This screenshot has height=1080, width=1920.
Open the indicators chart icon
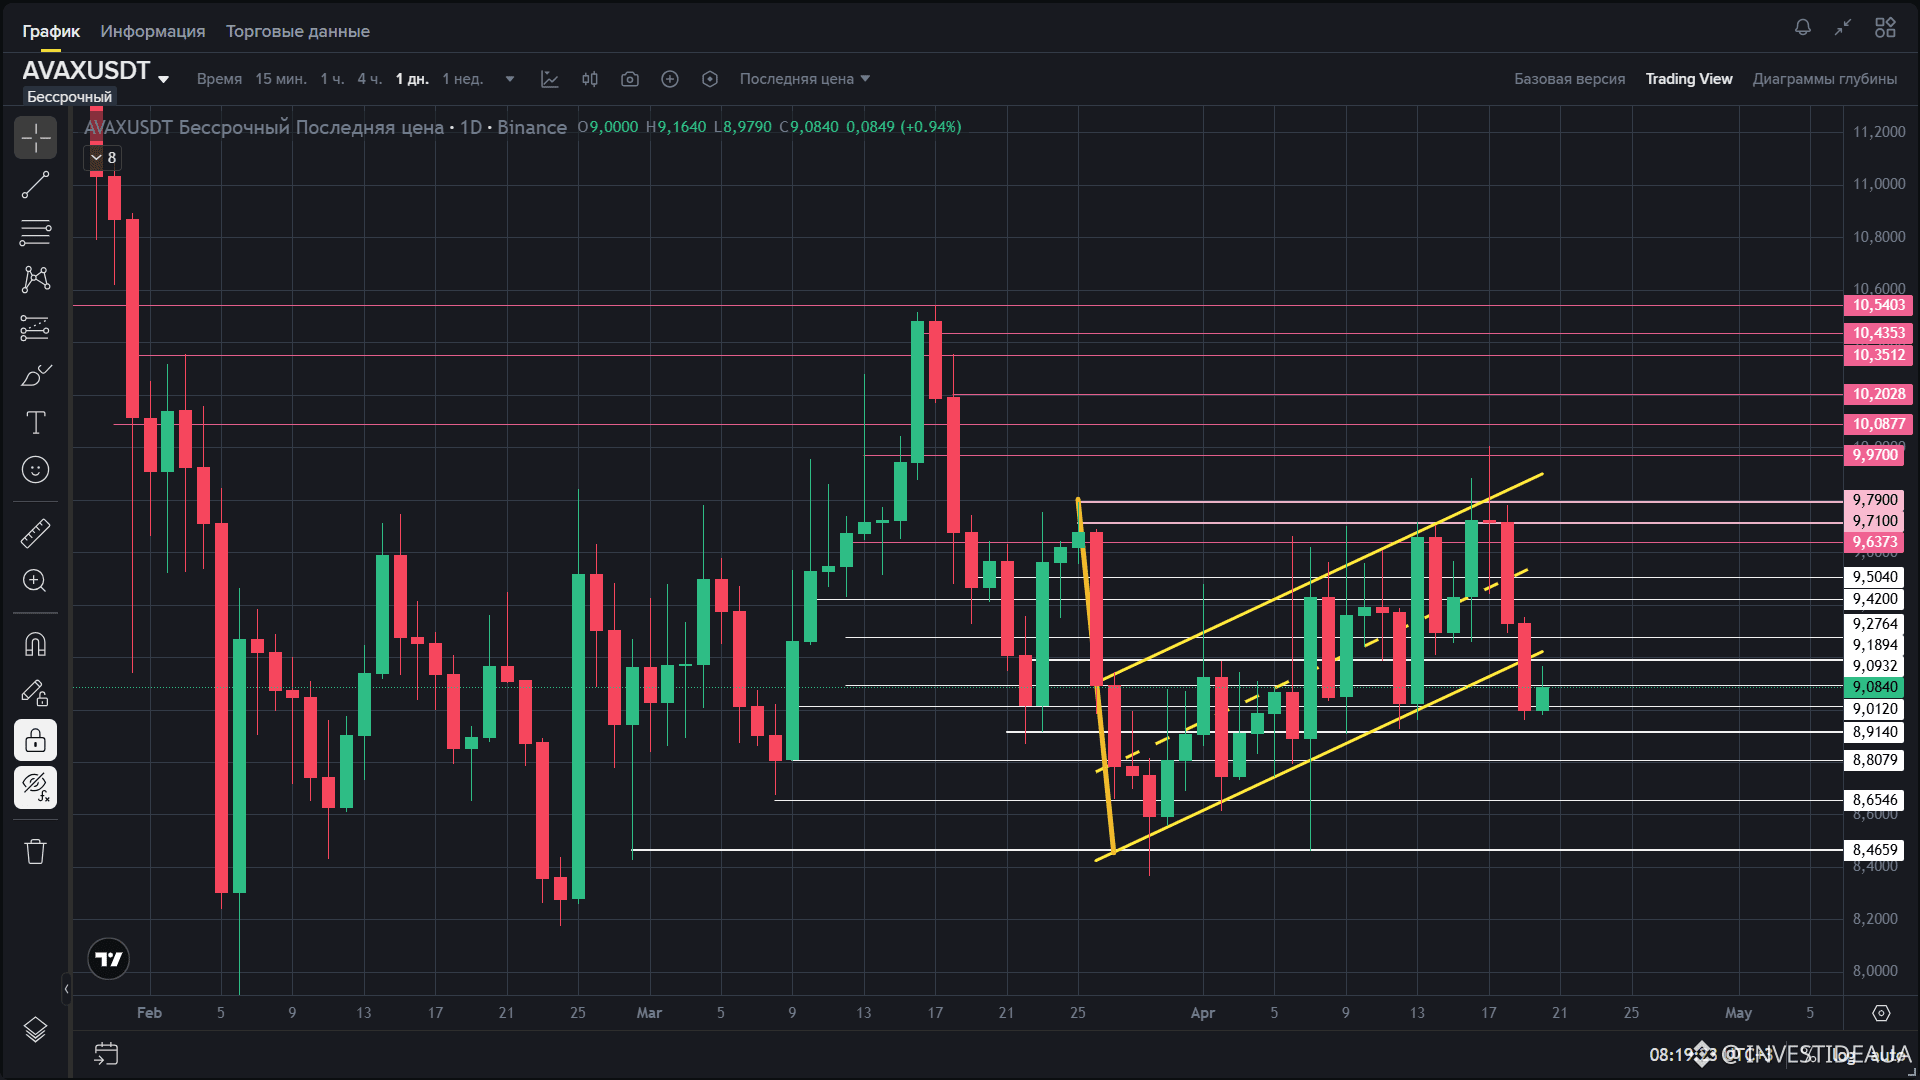point(550,79)
